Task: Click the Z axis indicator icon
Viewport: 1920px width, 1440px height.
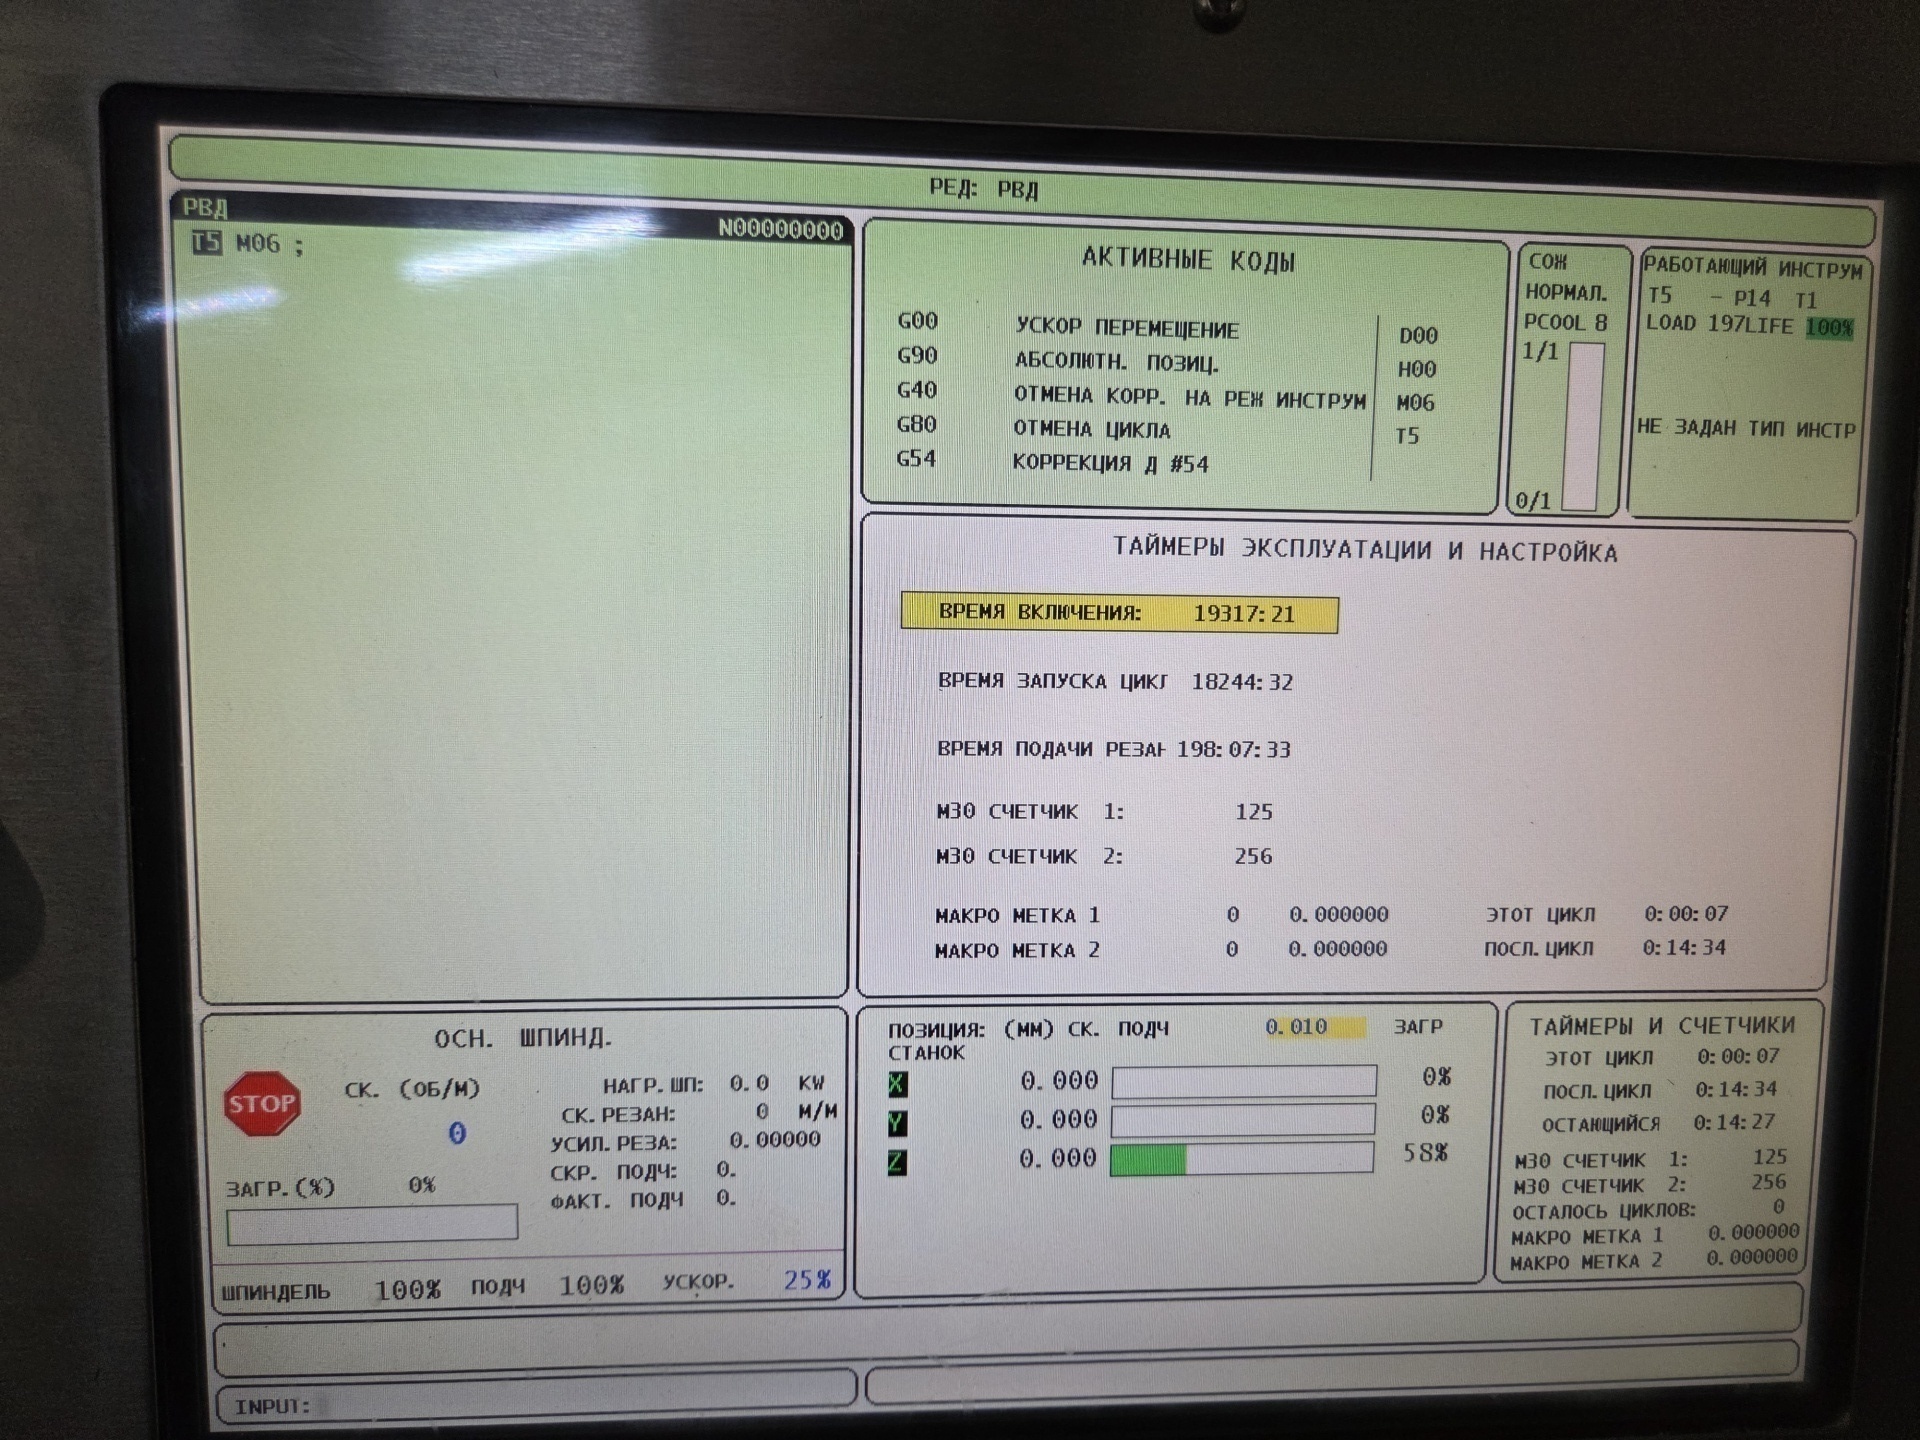Action: coord(897,1162)
